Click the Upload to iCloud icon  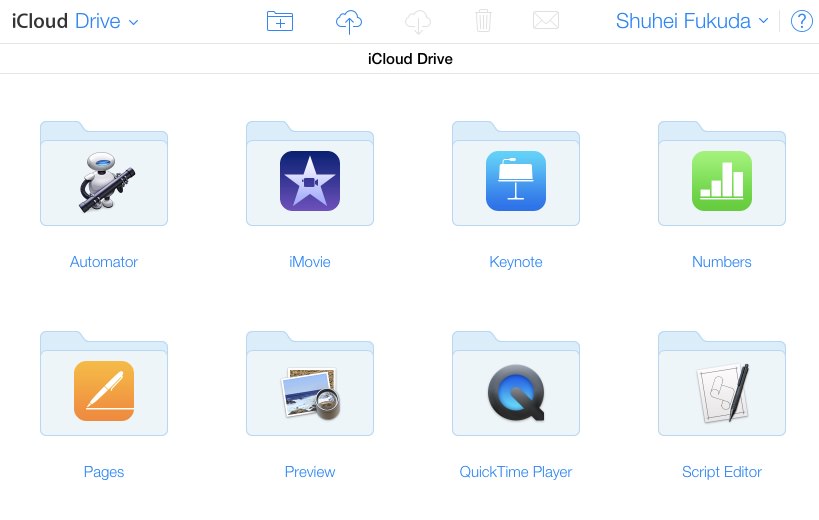pyautogui.click(x=348, y=22)
